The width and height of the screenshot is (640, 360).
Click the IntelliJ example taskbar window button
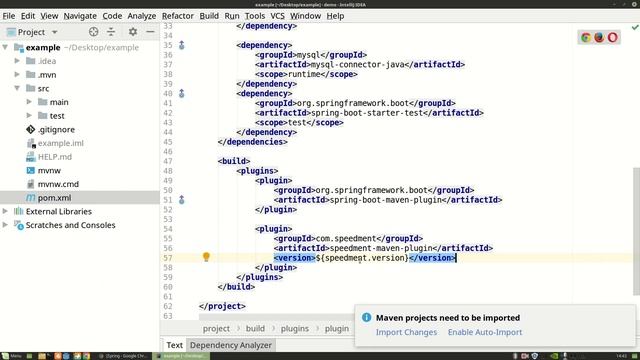tap(181, 356)
